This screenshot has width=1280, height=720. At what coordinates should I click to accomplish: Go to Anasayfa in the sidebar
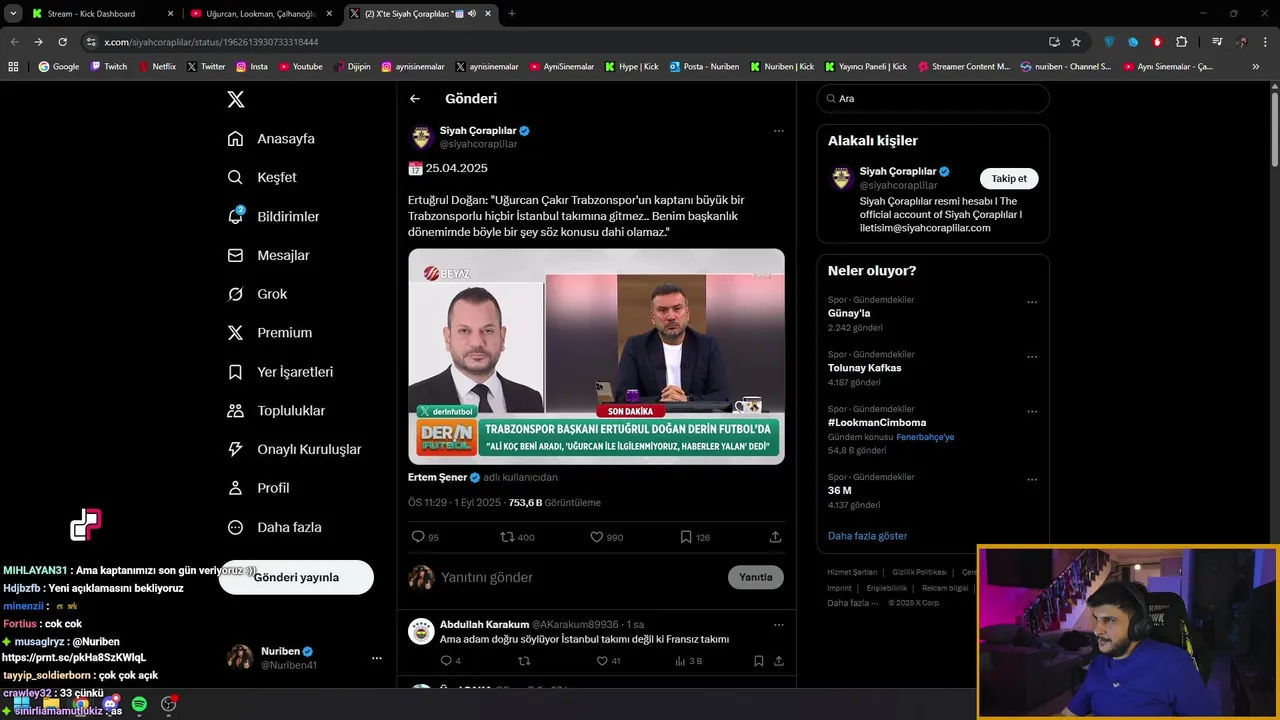pyautogui.click(x=271, y=139)
